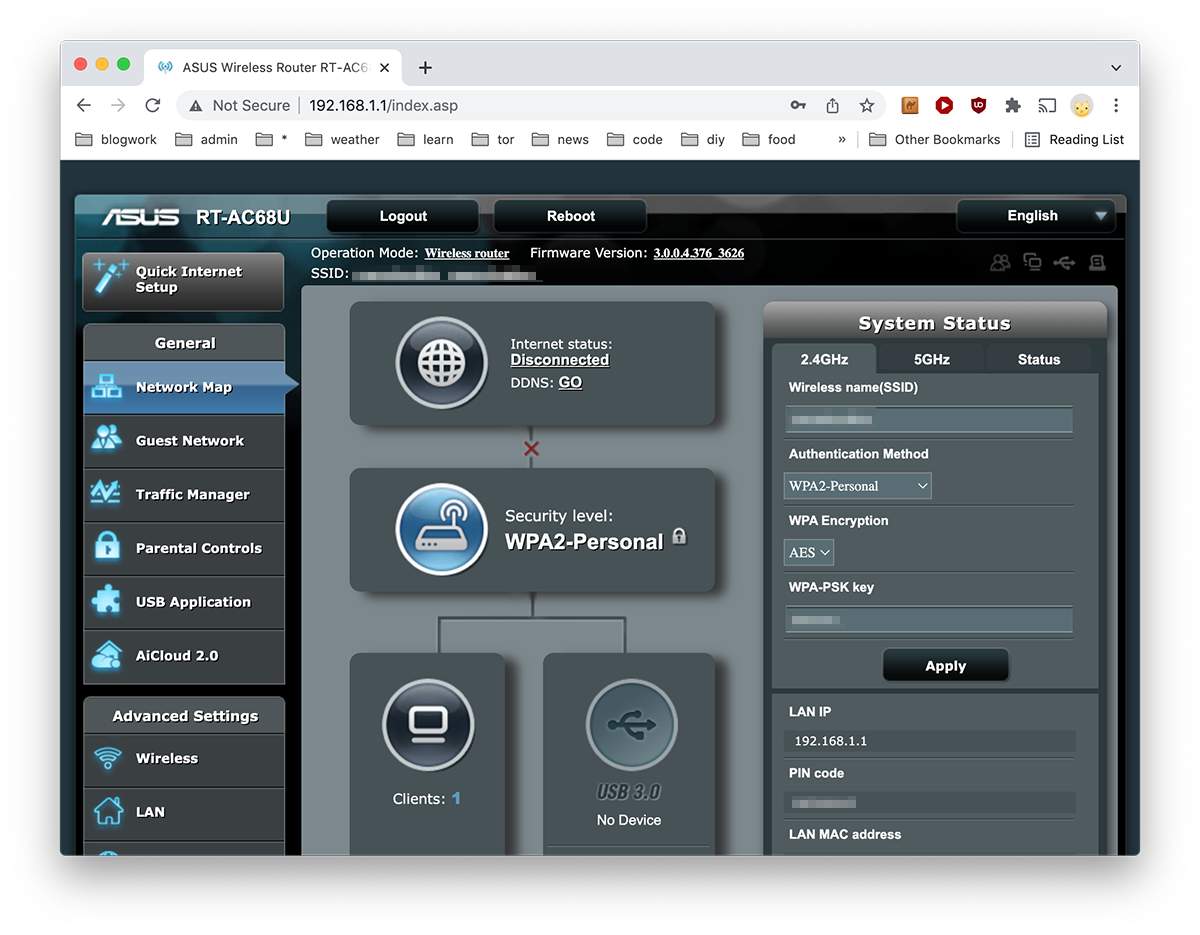Open the English language dropdown
The width and height of the screenshot is (1200, 935).
[x=1035, y=216]
